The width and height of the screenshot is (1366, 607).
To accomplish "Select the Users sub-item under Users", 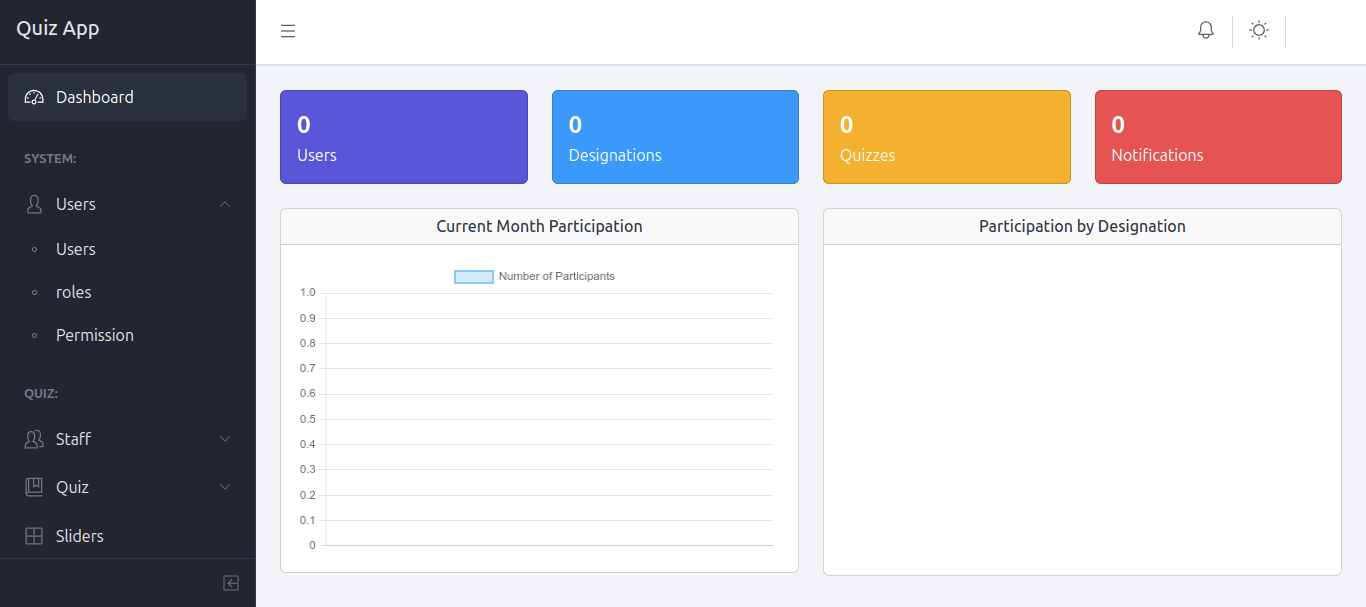I will [x=75, y=249].
